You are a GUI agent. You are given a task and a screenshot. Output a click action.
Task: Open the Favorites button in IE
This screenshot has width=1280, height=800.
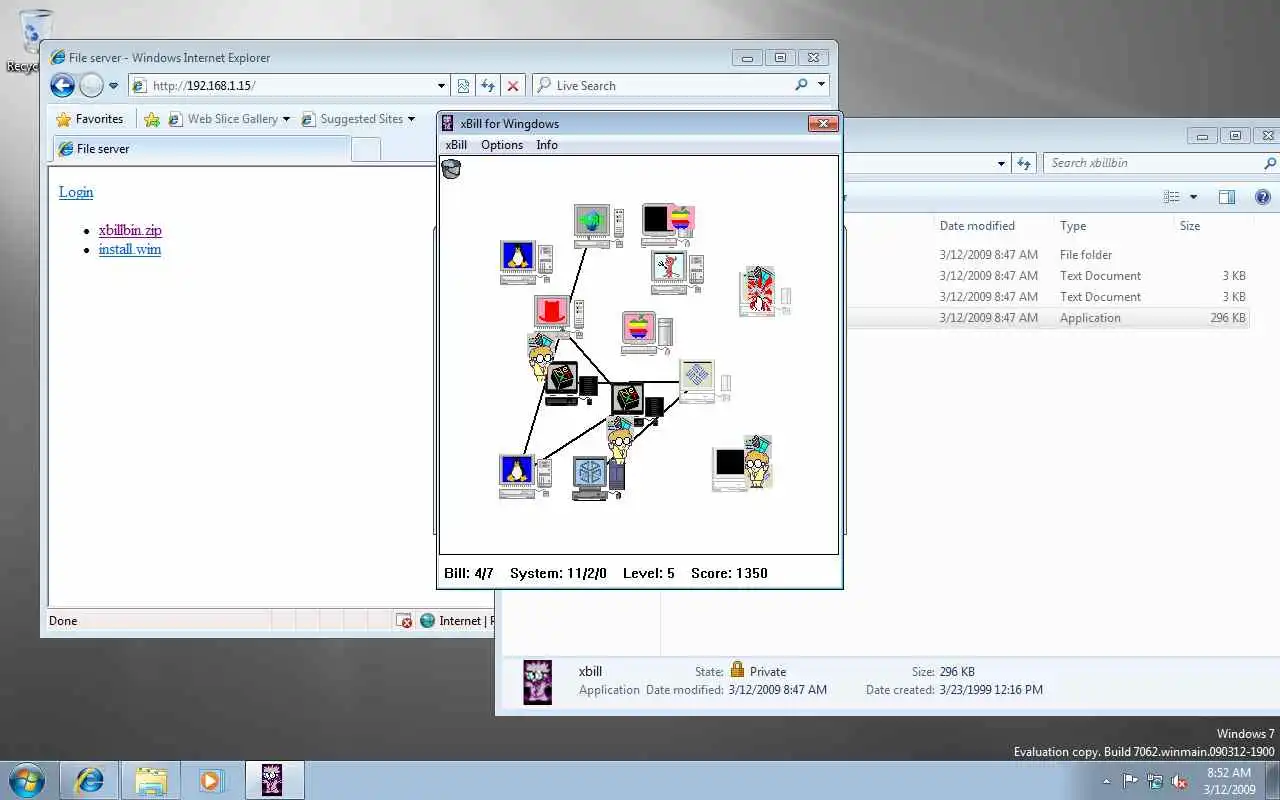(90, 119)
